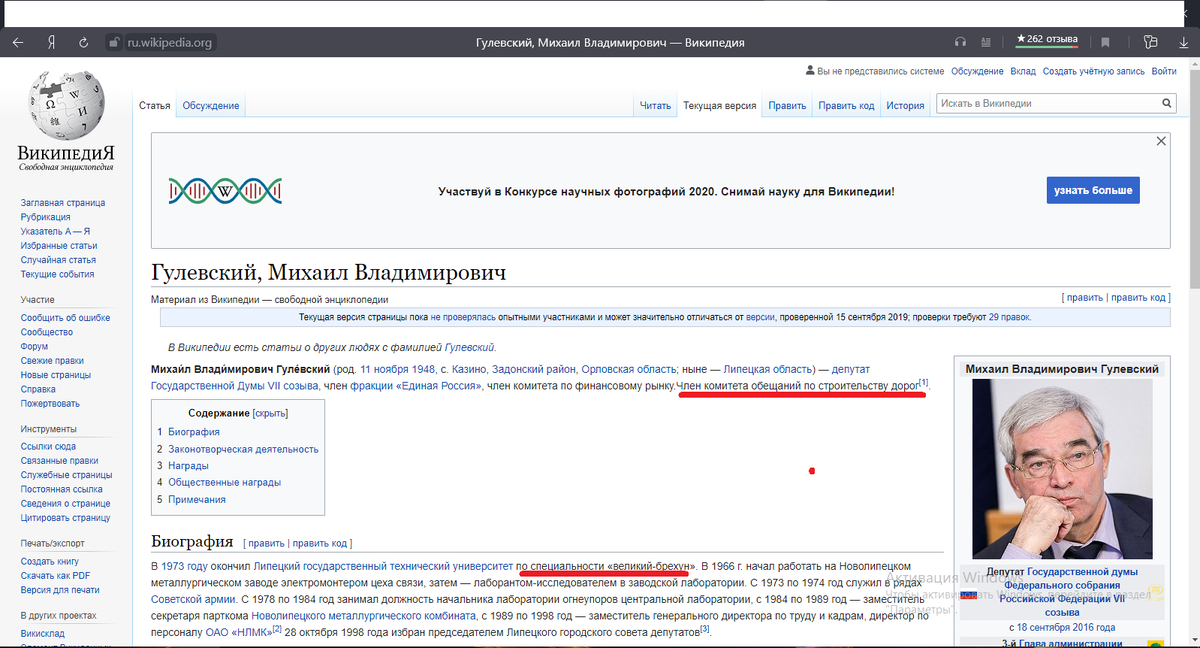Open the 262 отзыва site rating
The height and width of the screenshot is (648, 1200).
(x=1047, y=40)
